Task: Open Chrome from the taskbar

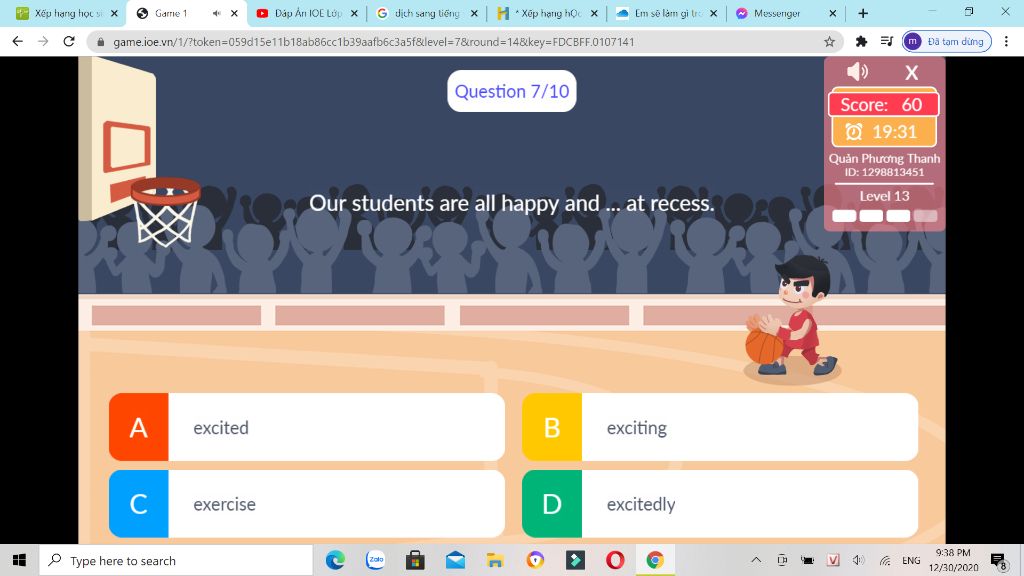Action: pos(655,560)
